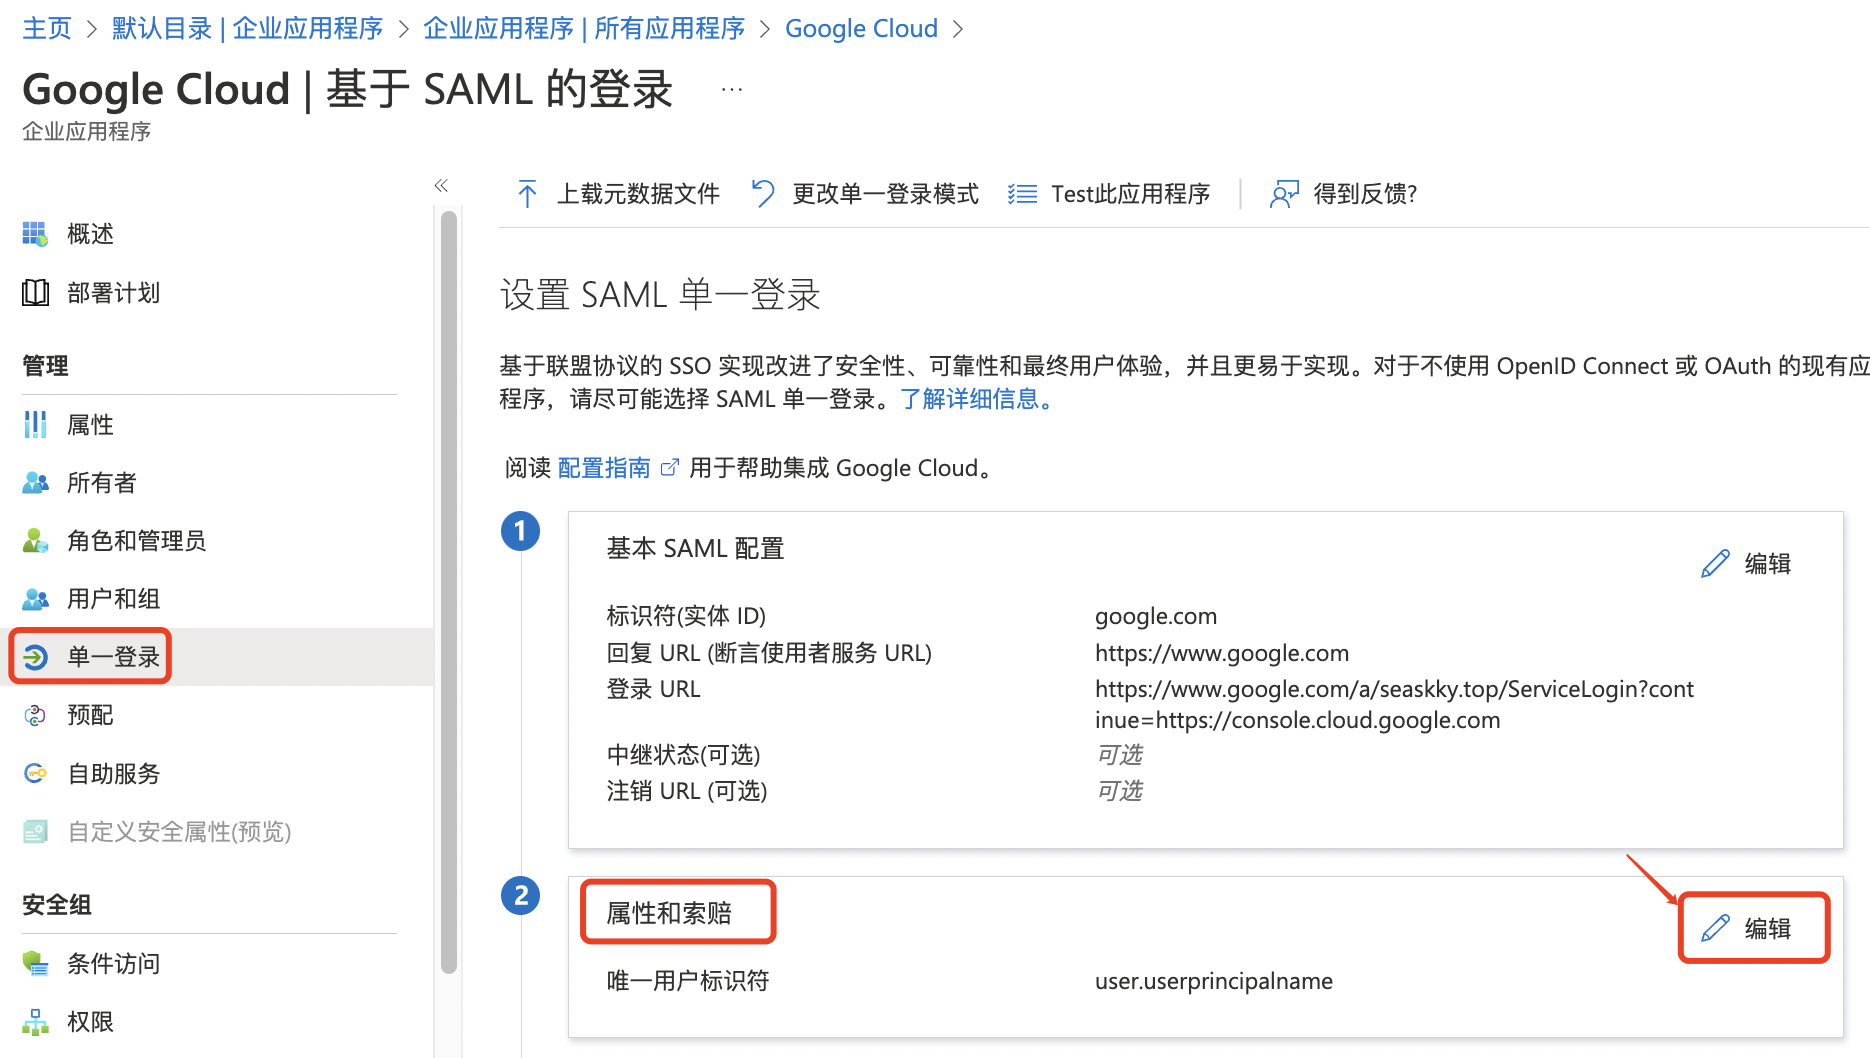
Task: Select 权限 menu item
Action: click(90, 1022)
